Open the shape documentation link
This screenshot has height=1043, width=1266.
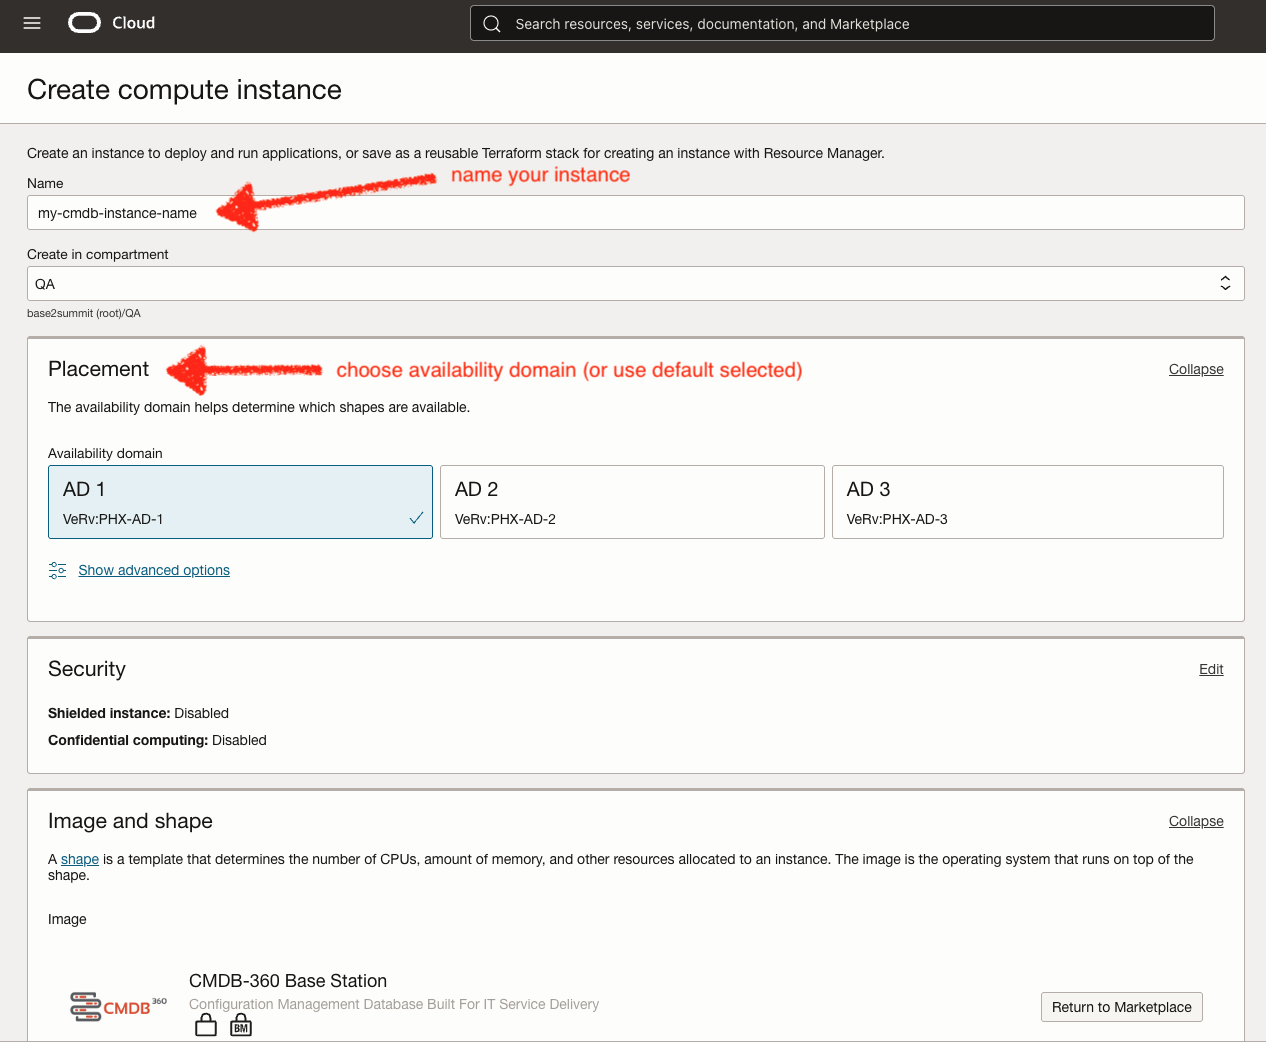(x=80, y=859)
